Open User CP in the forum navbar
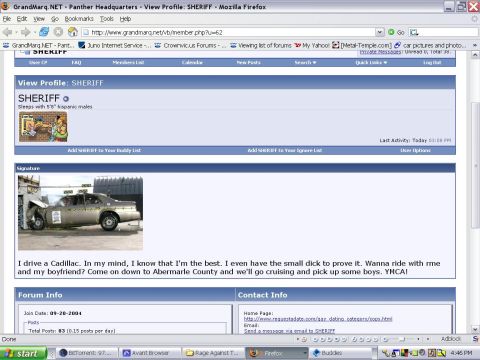The height and width of the screenshot is (360, 480). point(38,62)
